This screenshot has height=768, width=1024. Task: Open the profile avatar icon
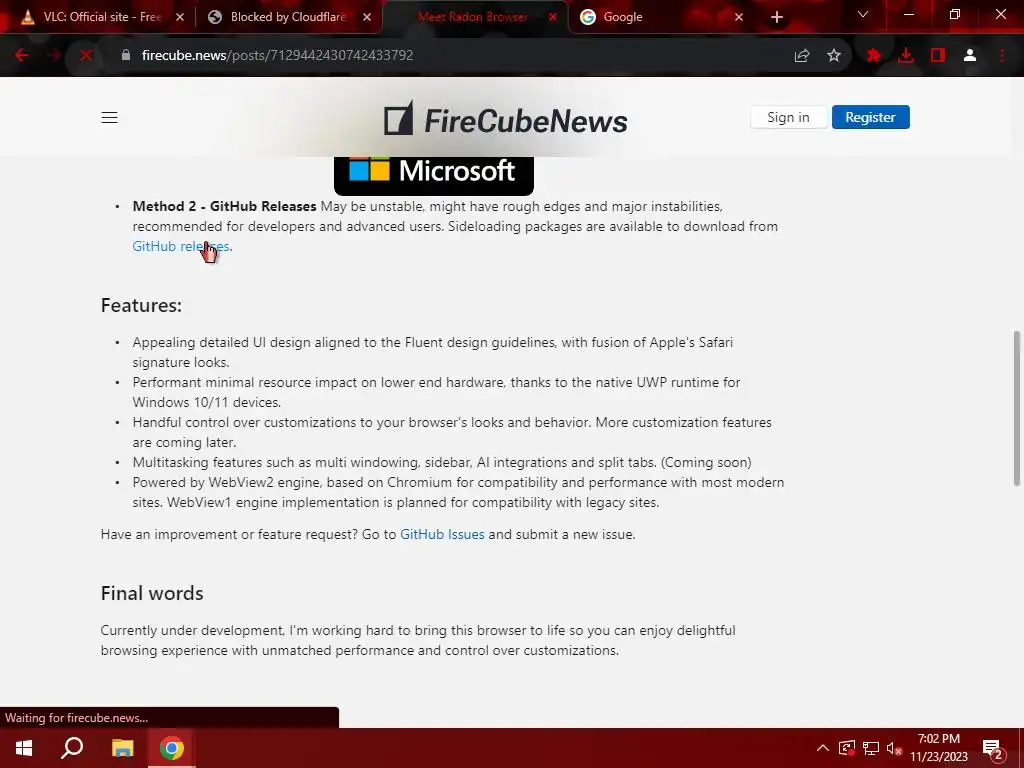(x=970, y=56)
